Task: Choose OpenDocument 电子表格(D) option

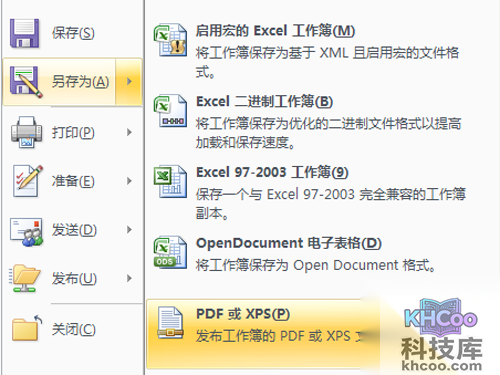Action: [289, 243]
